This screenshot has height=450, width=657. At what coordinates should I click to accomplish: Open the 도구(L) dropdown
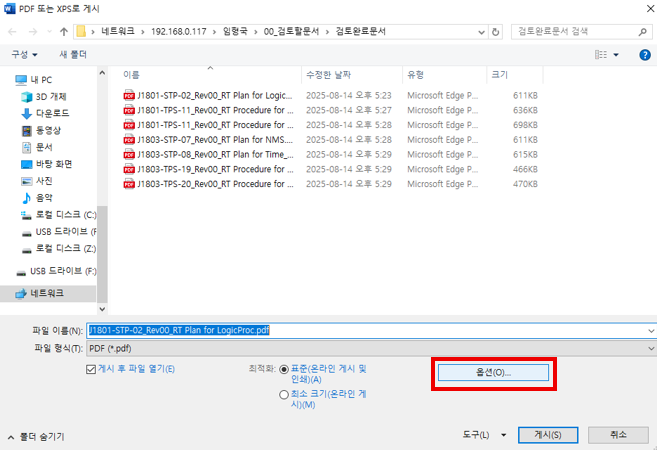click(x=484, y=435)
